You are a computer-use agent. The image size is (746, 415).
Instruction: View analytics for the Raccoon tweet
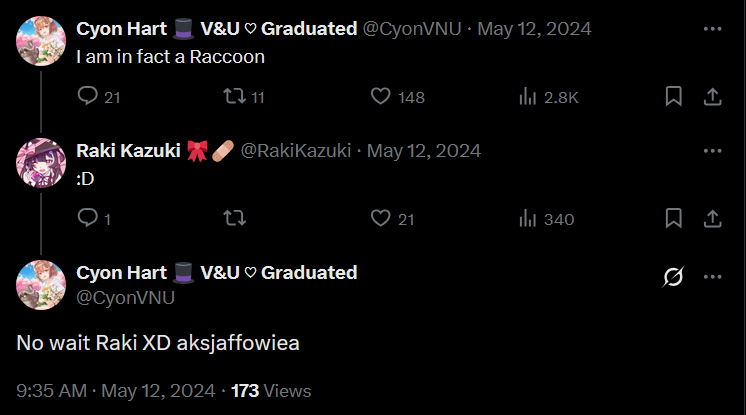(x=528, y=97)
